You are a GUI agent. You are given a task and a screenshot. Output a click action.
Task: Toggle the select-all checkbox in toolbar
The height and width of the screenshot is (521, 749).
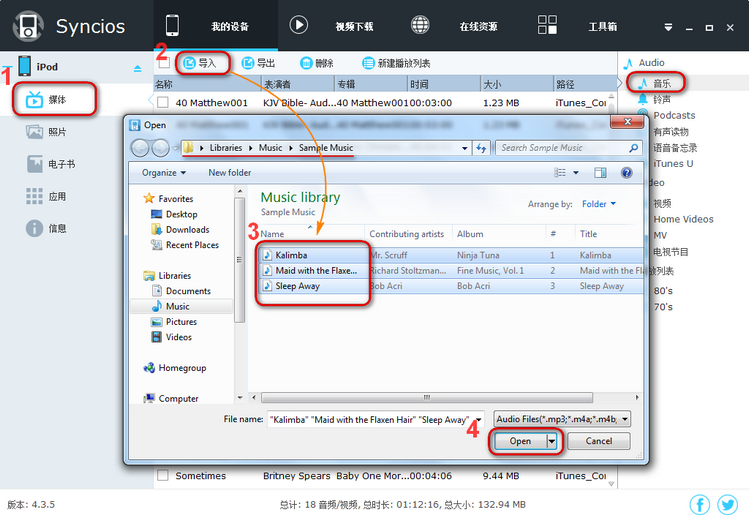164,63
